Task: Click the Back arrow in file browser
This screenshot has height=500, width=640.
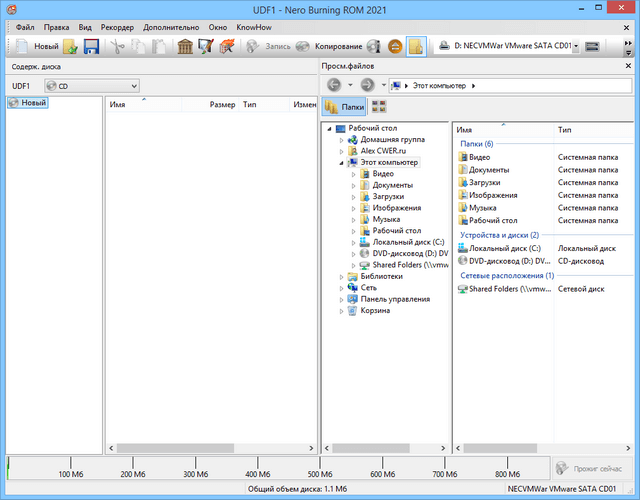Action: [334, 85]
